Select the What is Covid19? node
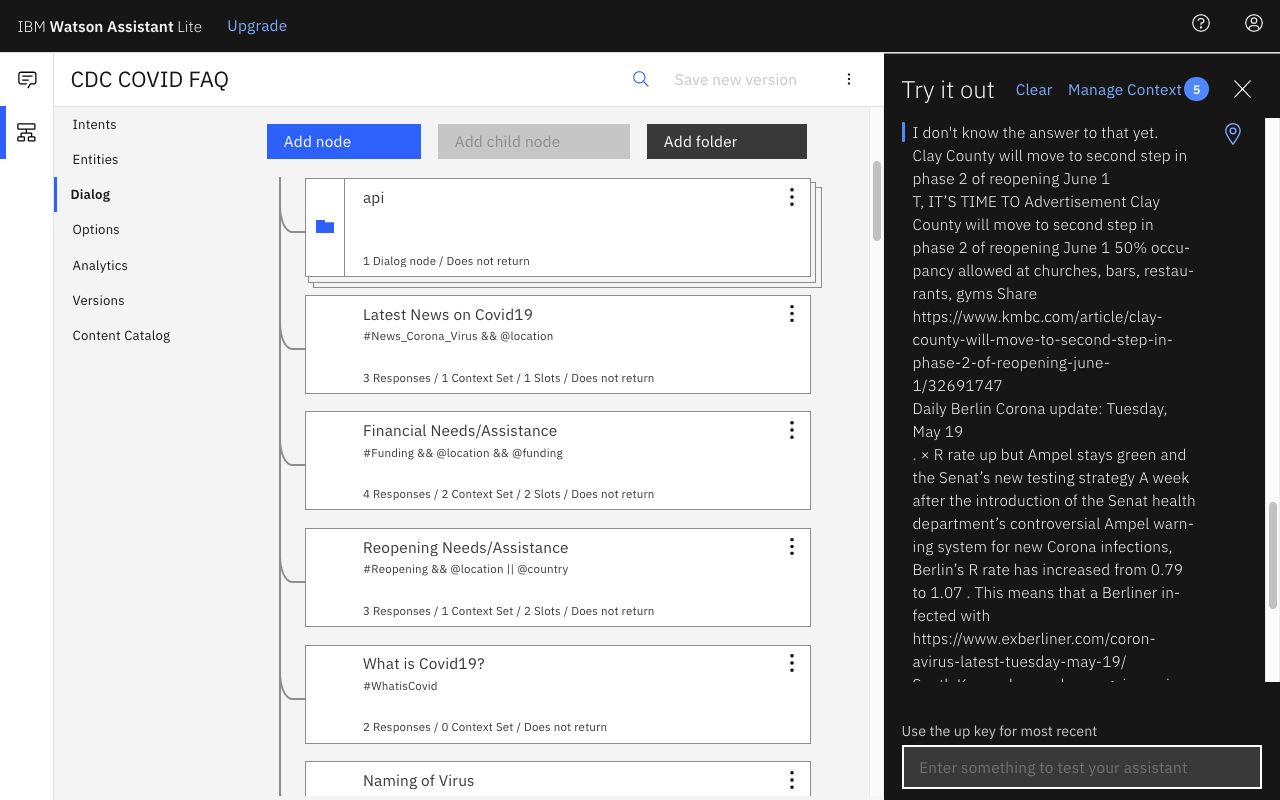Image resolution: width=1280 pixels, height=800 pixels. coord(558,693)
